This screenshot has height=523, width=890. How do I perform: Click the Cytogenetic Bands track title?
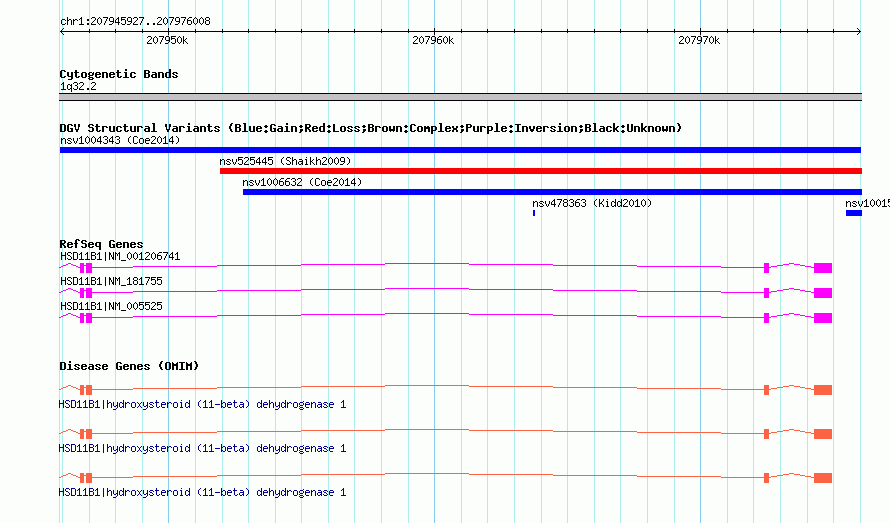pyautogui.click(x=119, y=74)
